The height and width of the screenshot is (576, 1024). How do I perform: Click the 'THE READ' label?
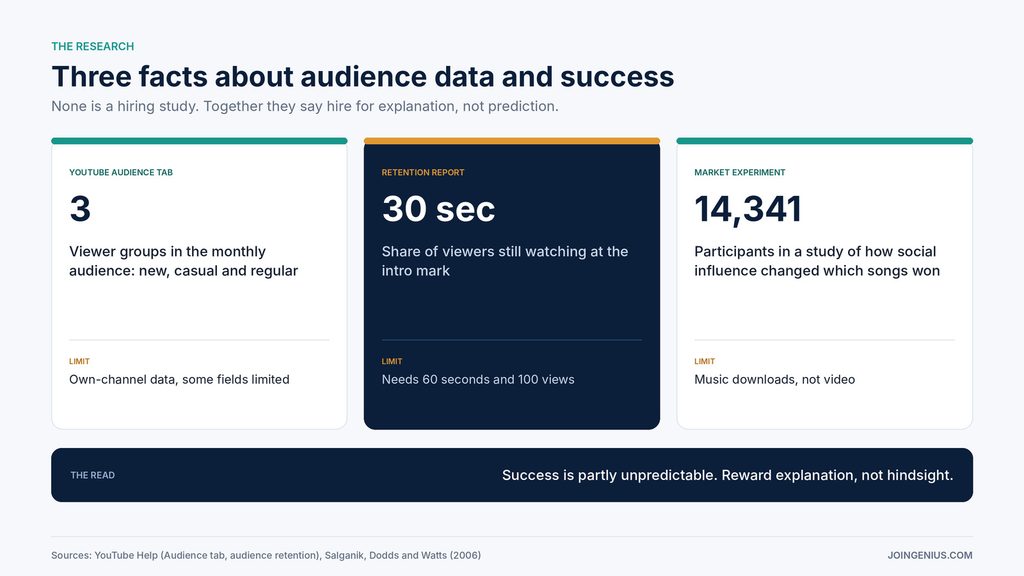coord(93,475)
